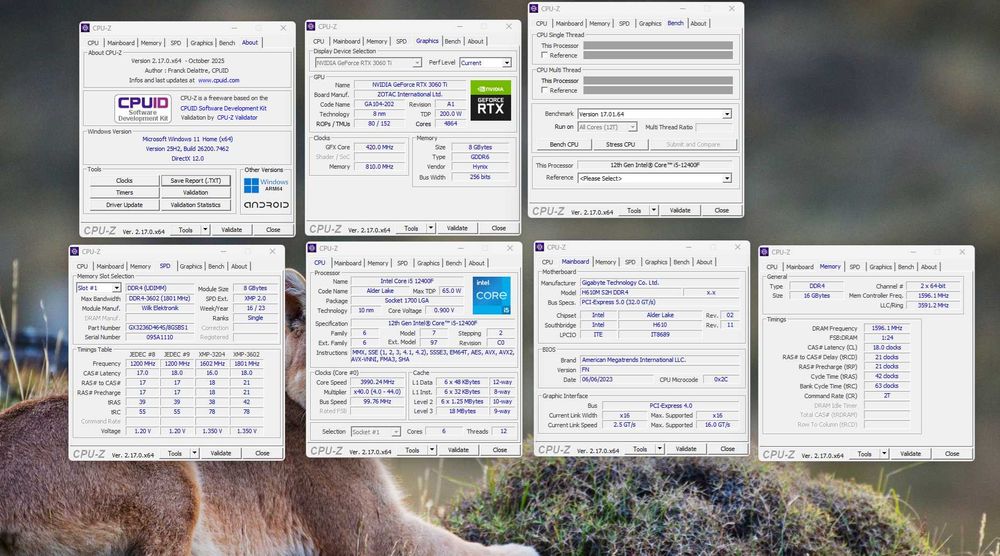Click the CPU-Z title icon in the Graphics window
This screenshot has width=1000, height=556.
click(x=311, y=26)
